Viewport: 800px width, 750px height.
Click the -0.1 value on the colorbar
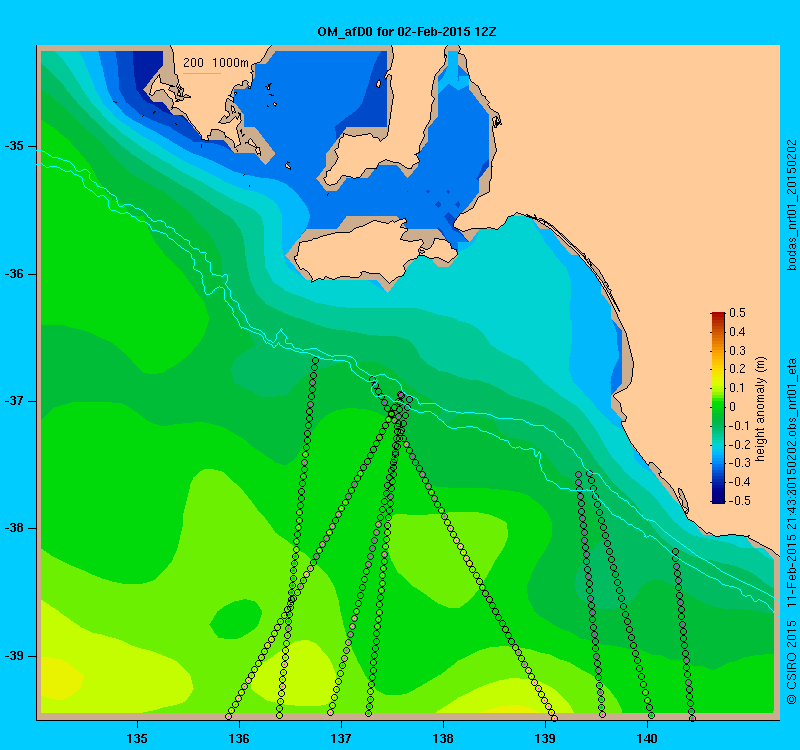click(738, 426)
